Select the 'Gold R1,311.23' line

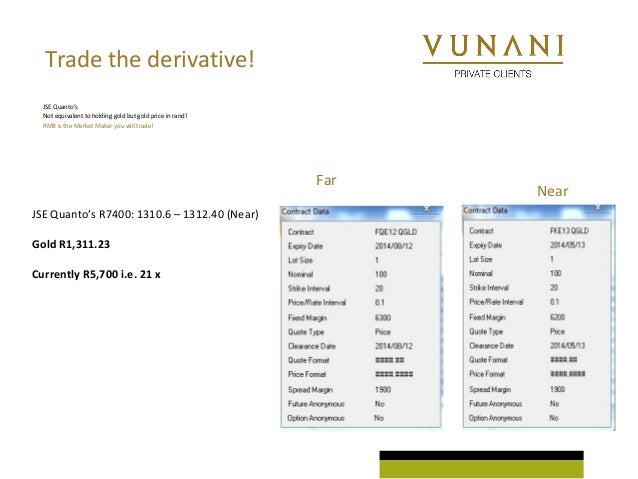click(71, 244)
